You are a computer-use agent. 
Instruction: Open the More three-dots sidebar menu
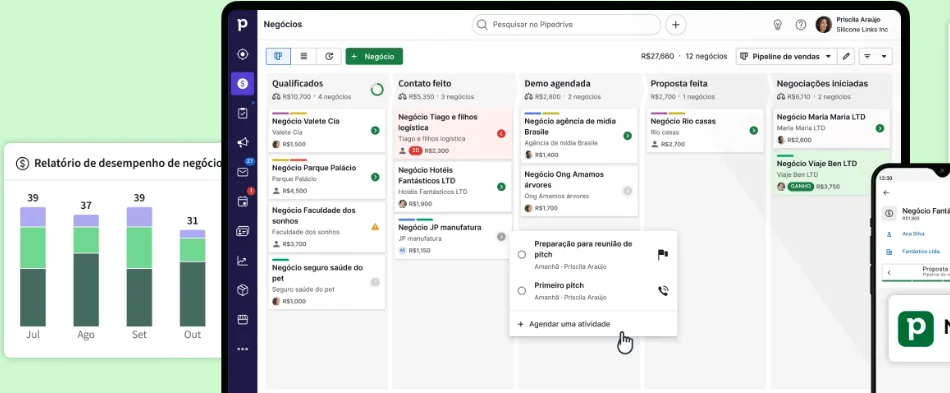(x=242, y=349)
